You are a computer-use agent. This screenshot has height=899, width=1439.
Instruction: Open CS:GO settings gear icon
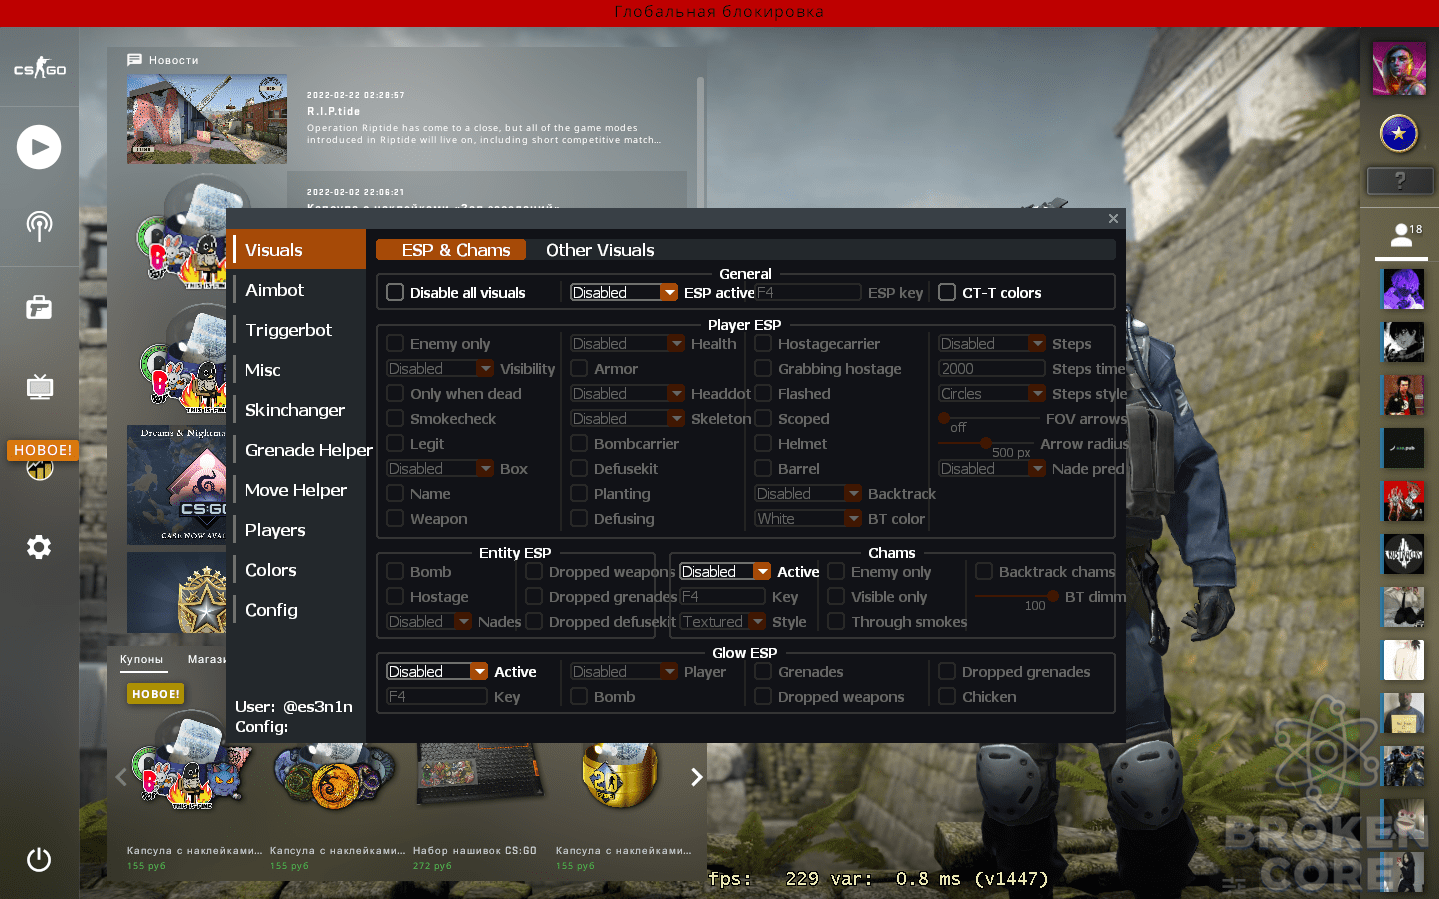tap(39, 547)
